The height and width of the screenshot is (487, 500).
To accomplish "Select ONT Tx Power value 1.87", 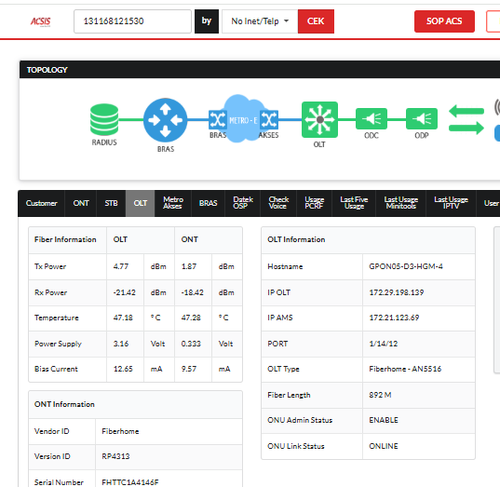I will coord(189,267).
